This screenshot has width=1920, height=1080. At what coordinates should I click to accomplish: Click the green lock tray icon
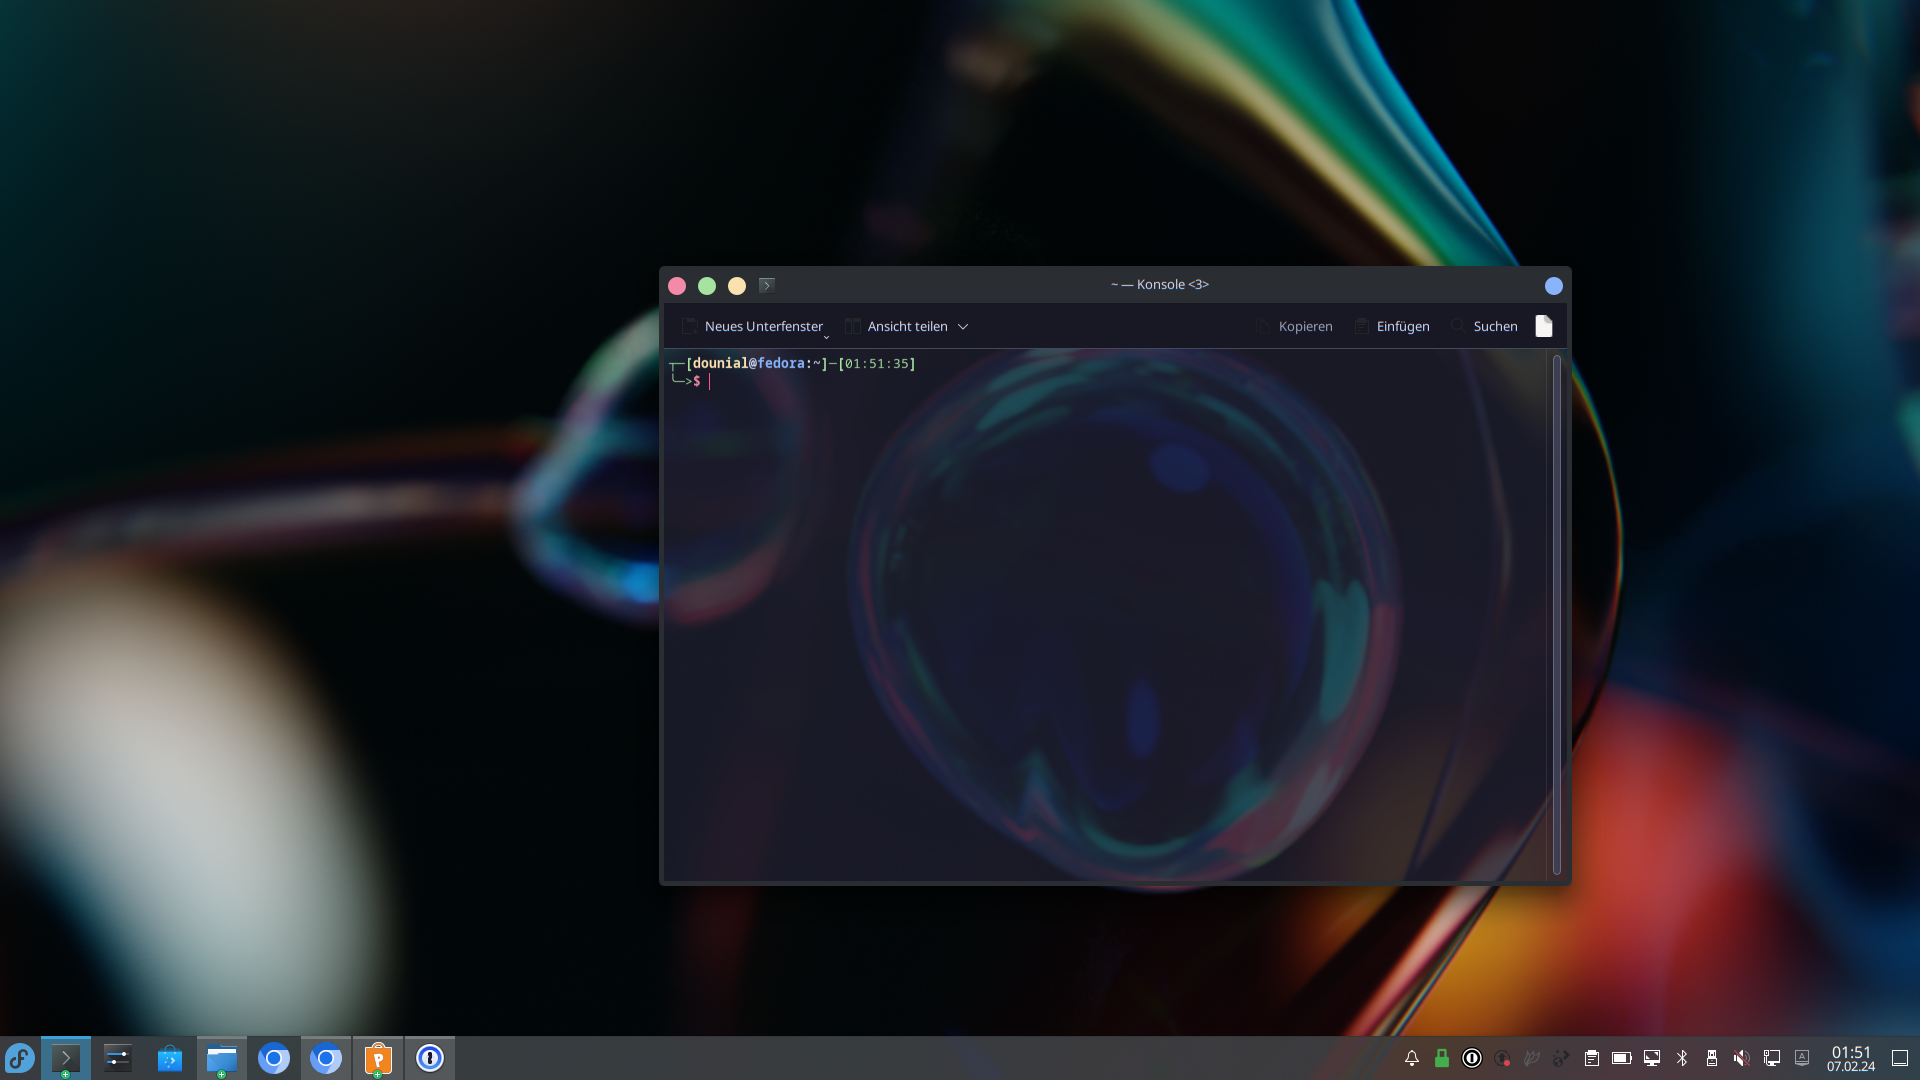click(1442, 1058)
